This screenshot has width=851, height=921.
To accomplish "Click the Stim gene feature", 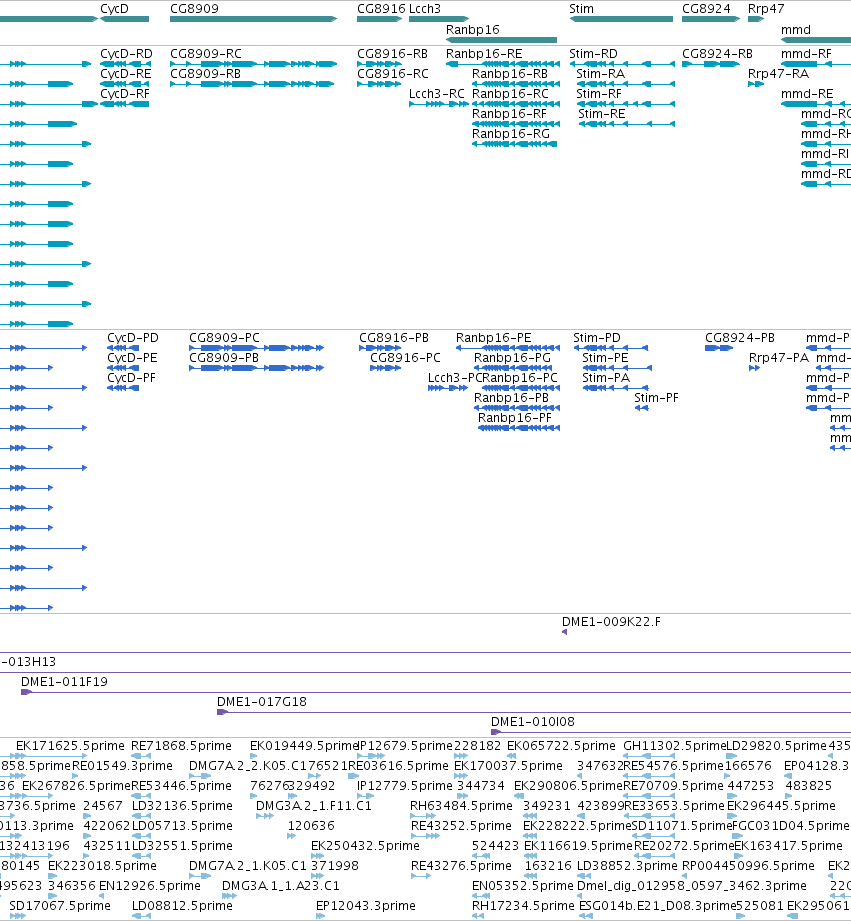I will [x=621, y=19].
